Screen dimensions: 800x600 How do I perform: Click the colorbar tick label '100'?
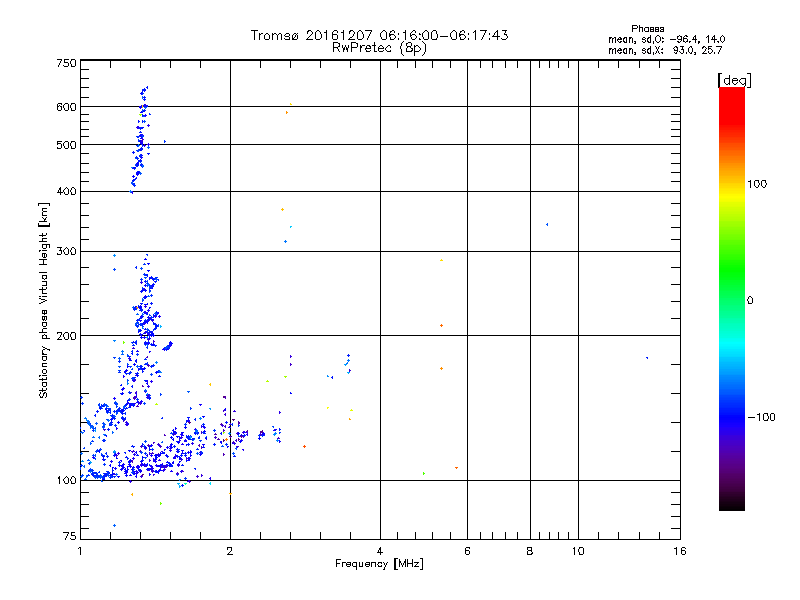click(x=757, y=184)
